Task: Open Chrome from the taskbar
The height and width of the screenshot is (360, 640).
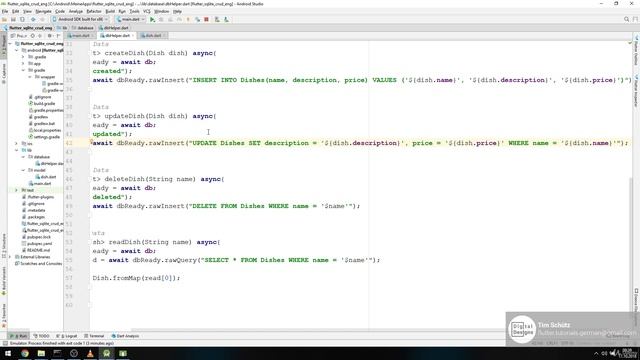Action: 25,353
